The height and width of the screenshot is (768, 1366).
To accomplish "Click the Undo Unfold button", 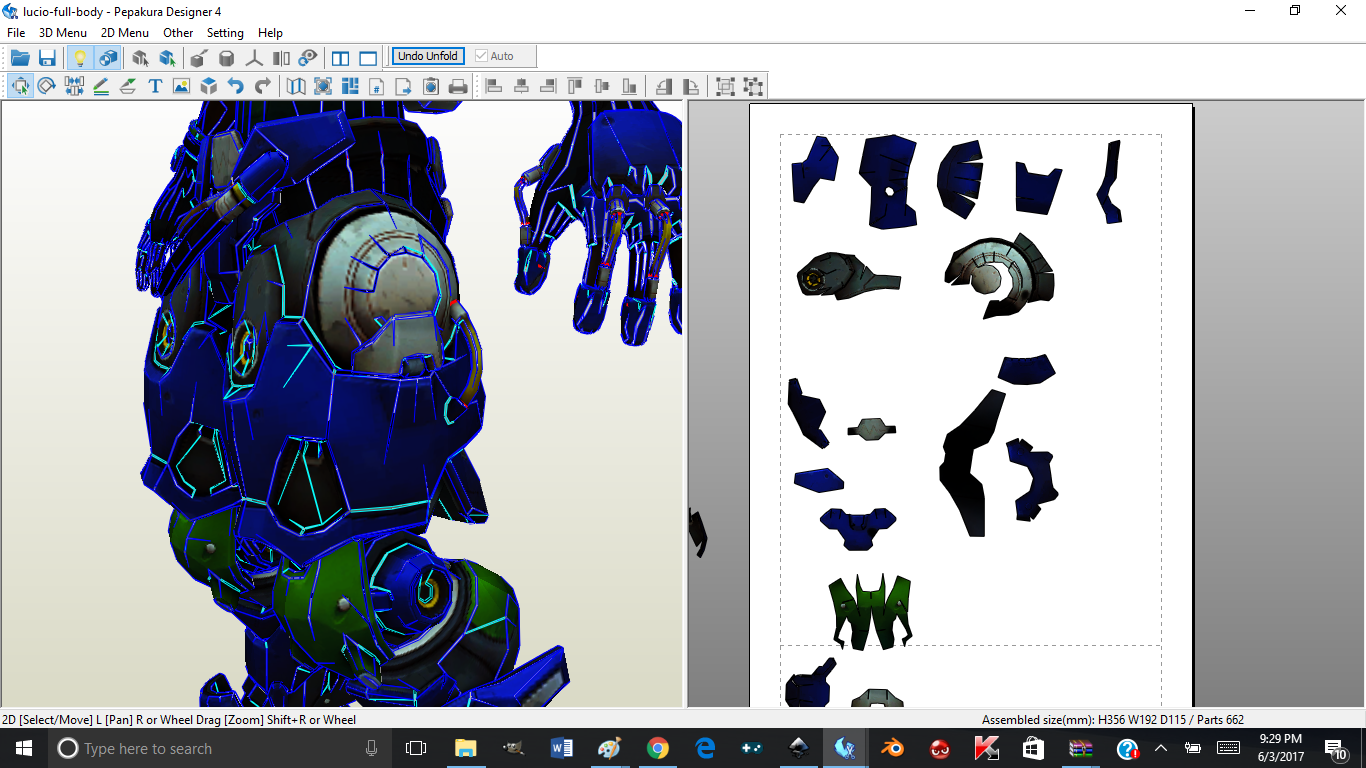I will pyautogui.click(x=428, y=56).
